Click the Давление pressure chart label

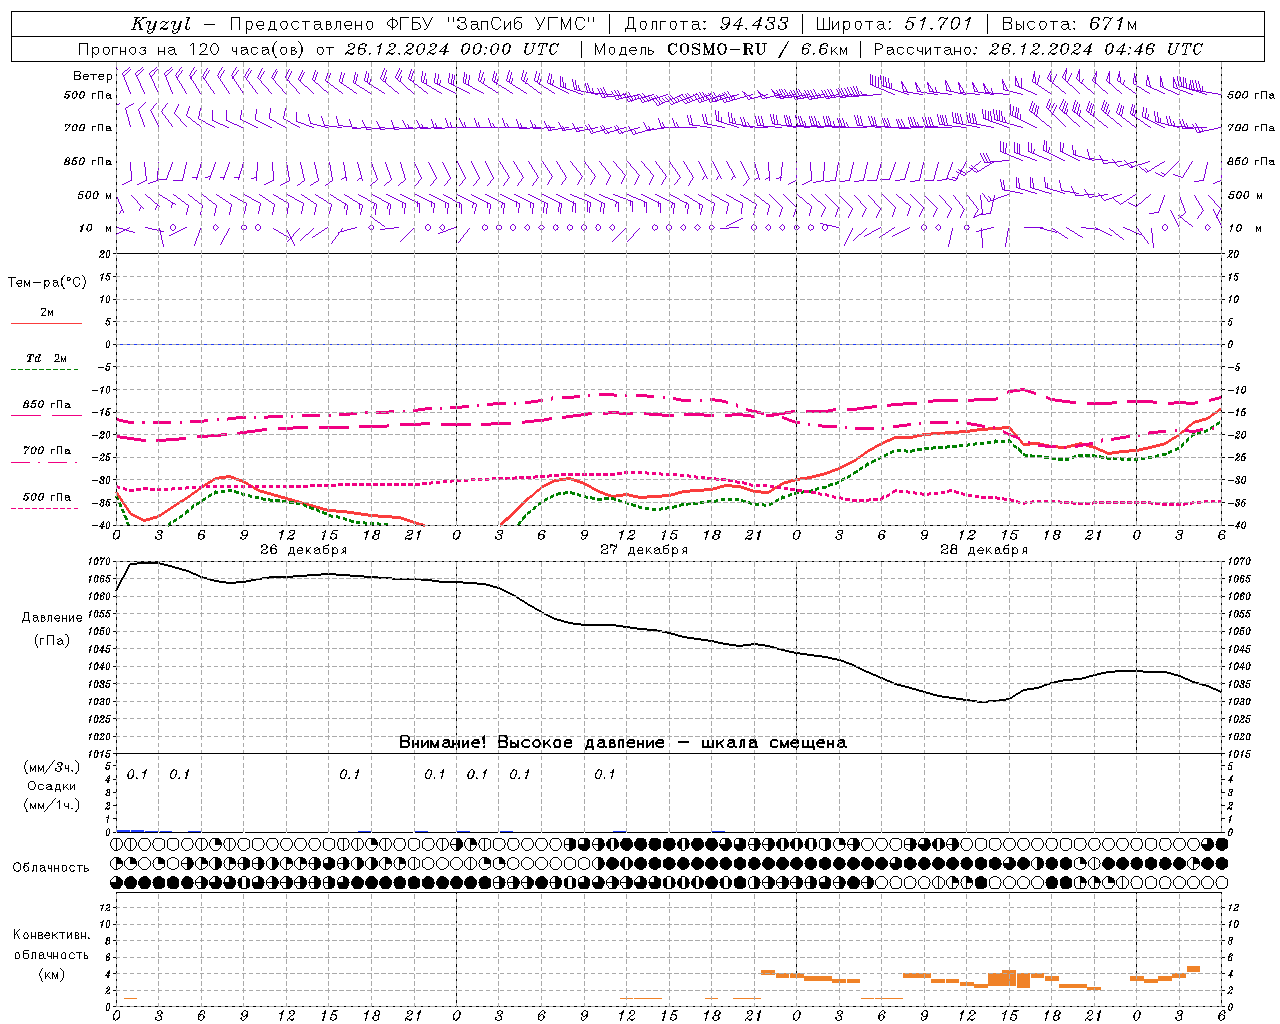[52, 618]
